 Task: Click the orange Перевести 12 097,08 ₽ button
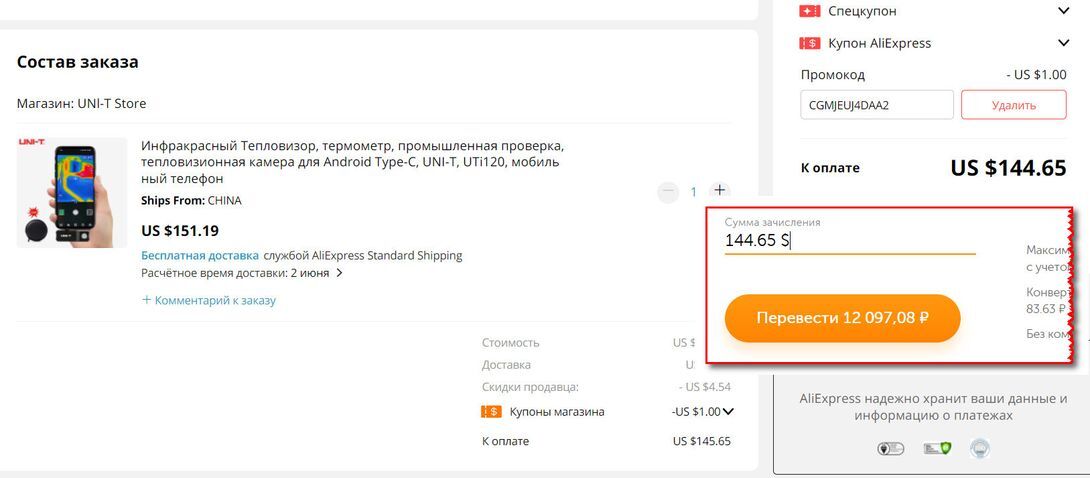click(x=842, y=318)
